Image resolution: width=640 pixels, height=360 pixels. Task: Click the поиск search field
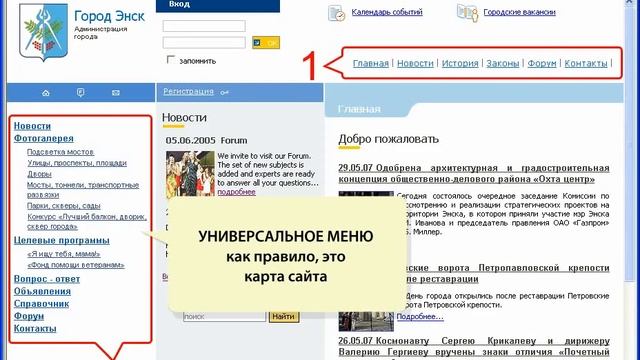coord(224,317)
